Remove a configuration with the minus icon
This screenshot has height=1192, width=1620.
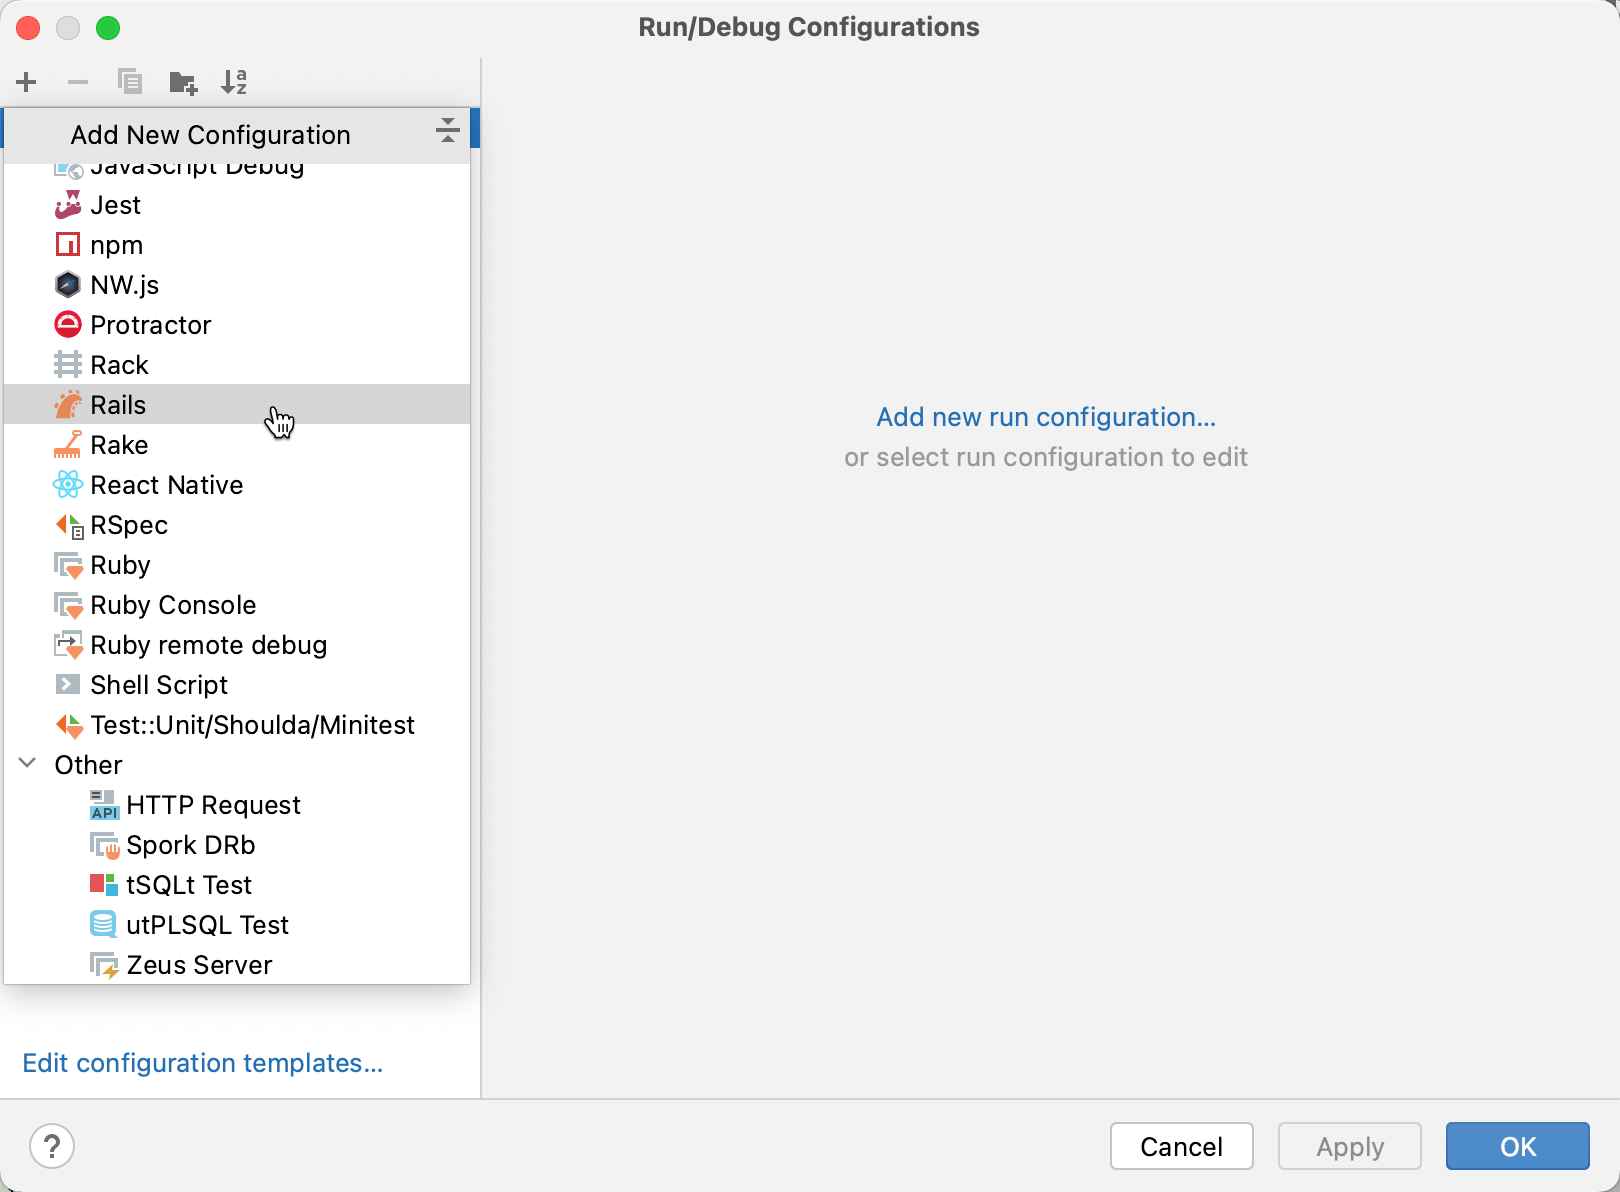pyautogui.click(x=78, y=82)
